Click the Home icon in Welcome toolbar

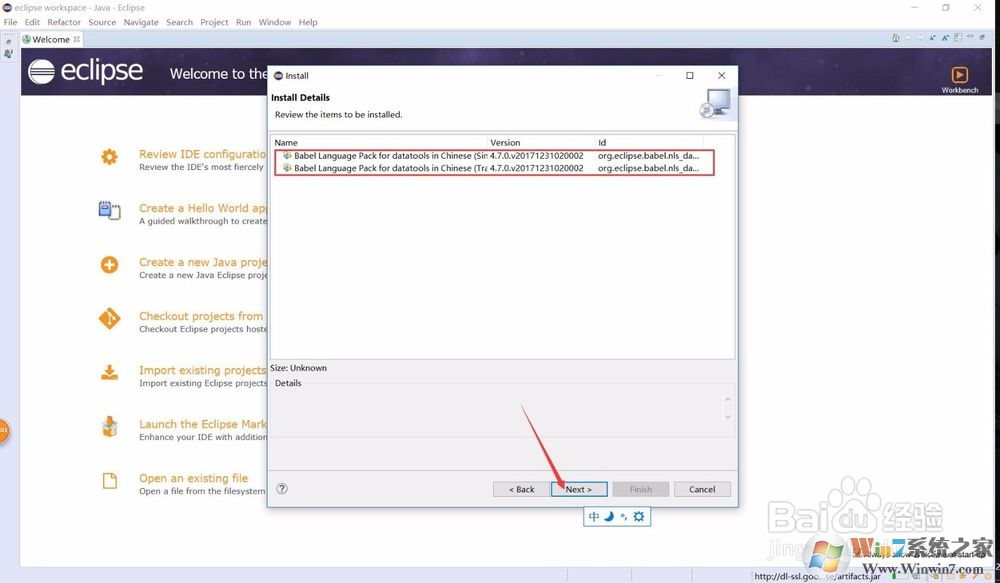(x=895, y=38)
